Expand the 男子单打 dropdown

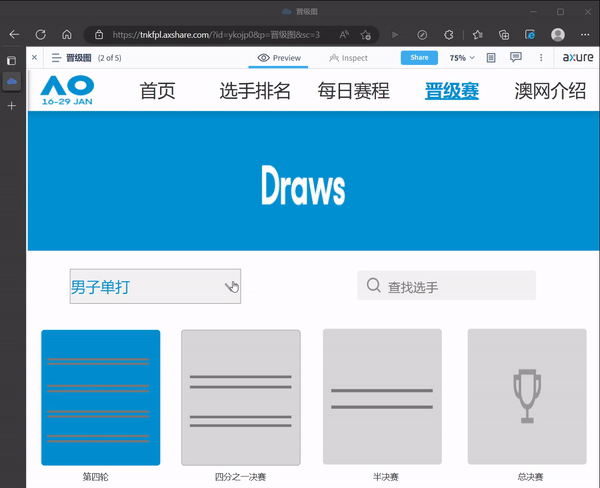155,286
